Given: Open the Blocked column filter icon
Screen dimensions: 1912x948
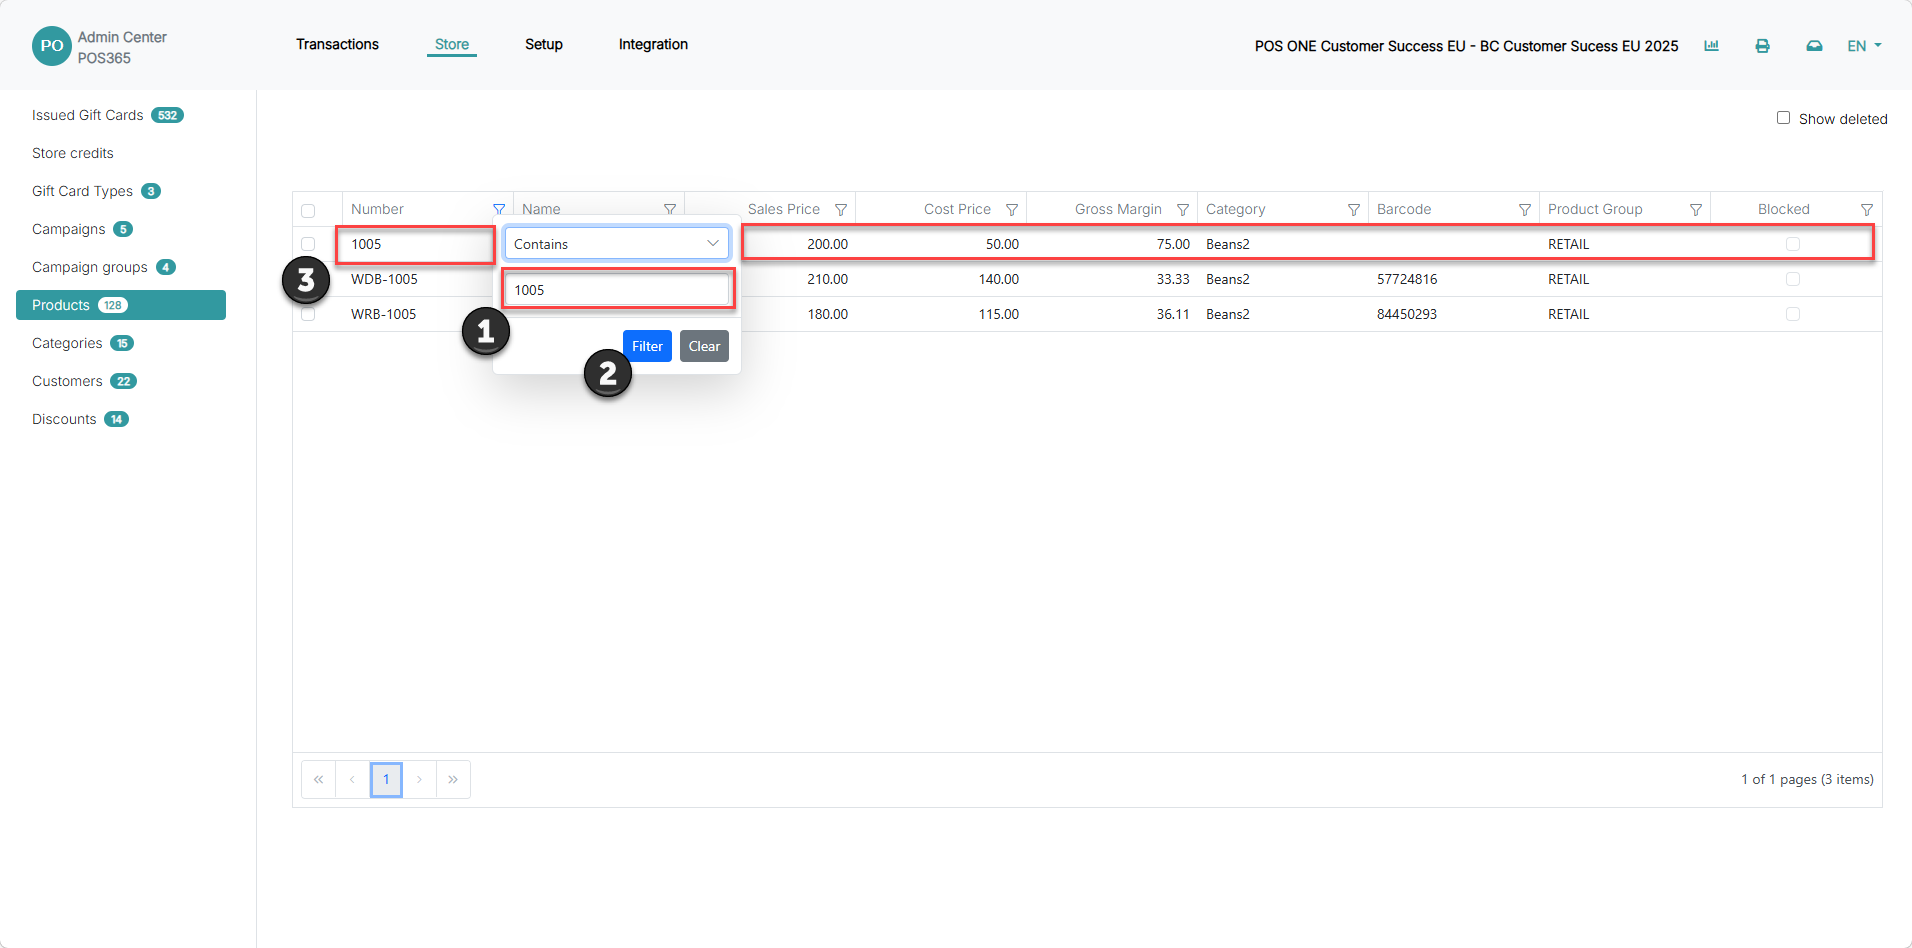Looking at the screenshot, I should (x=1867, y=209).
